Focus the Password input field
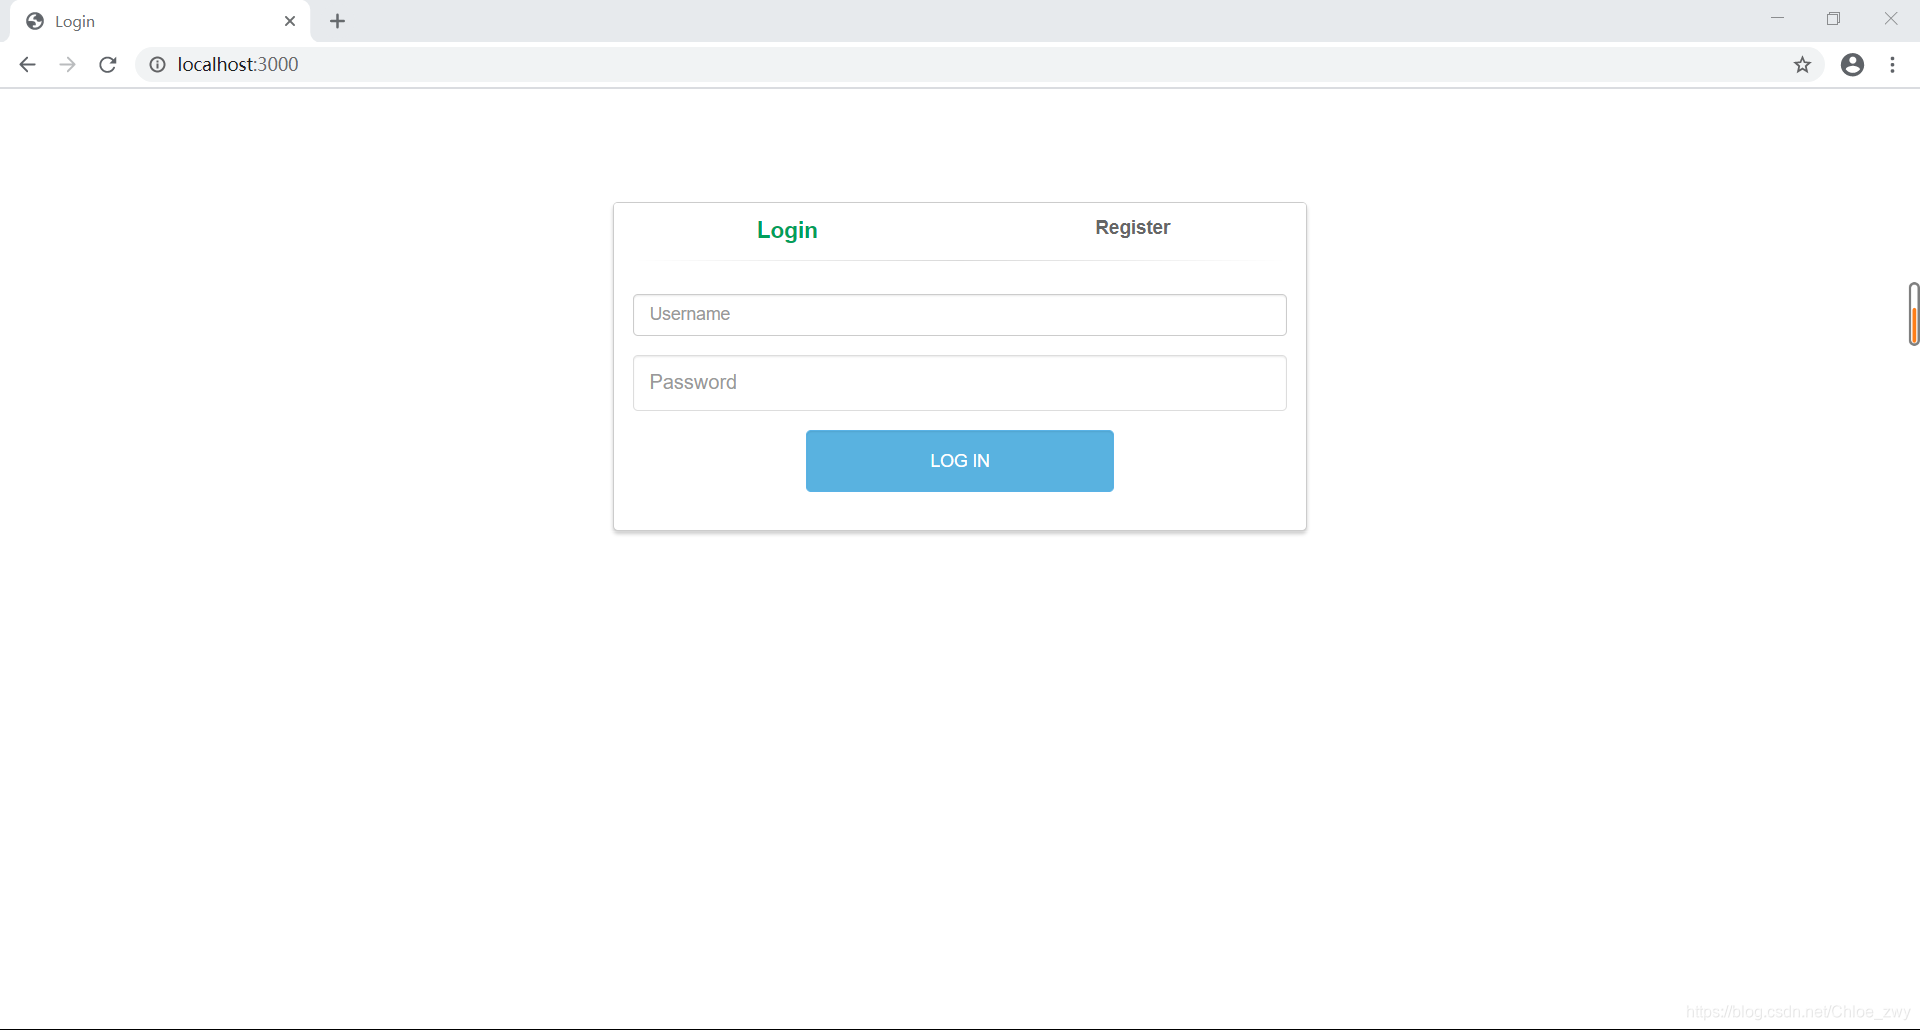Screen dimensions: 1920x1030 959,382
